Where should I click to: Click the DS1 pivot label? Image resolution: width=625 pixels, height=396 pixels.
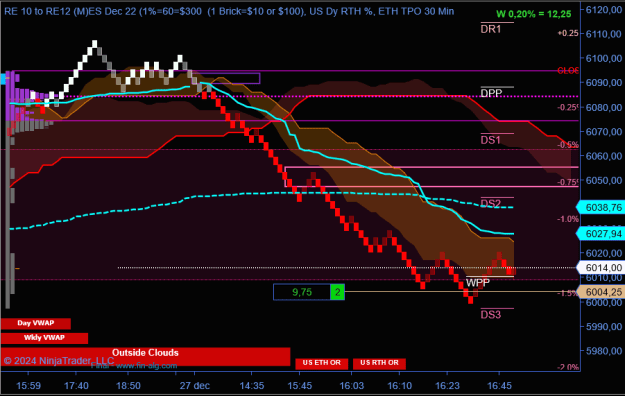pos(490,140)
